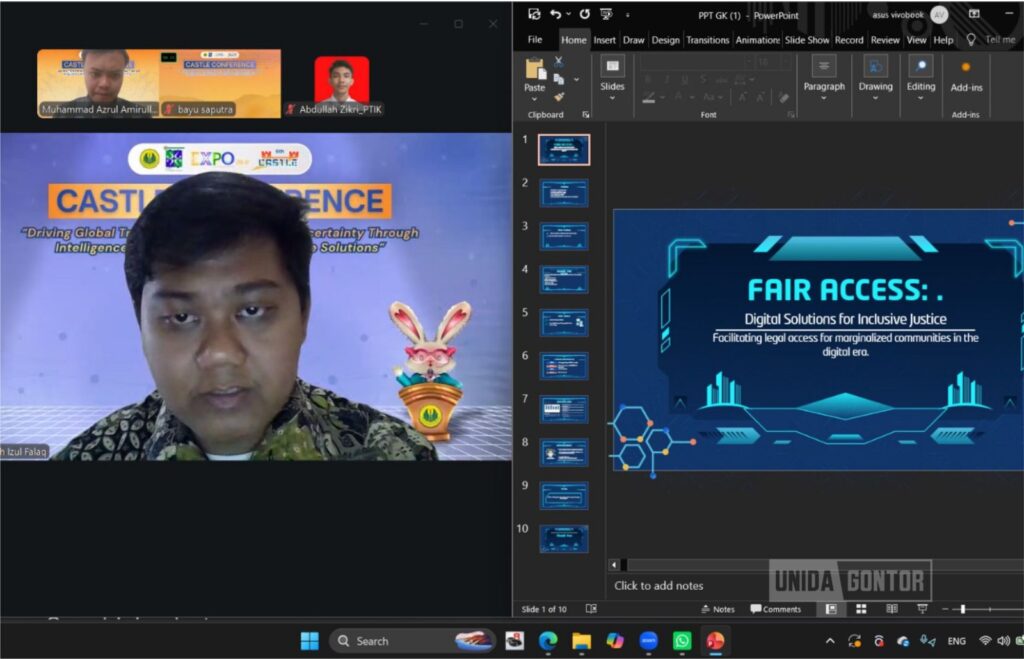Switch to the Design tab

(x=665, y=40)
